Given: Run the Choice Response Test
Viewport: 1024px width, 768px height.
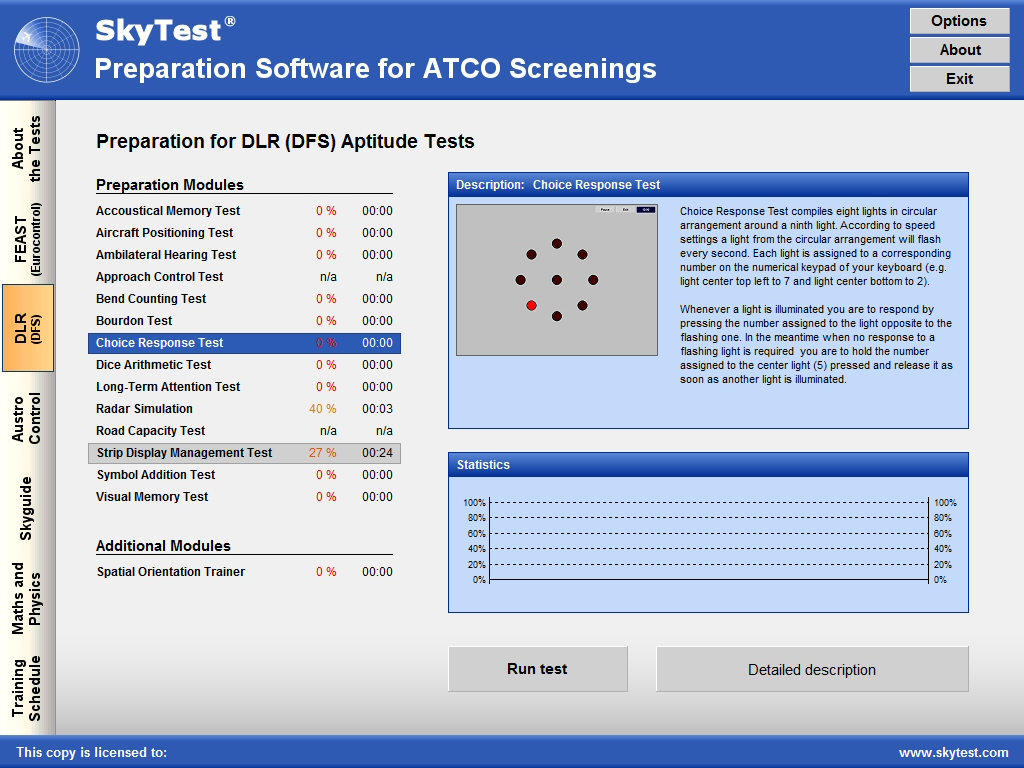Looking at the screenshot, I should 538,669.
